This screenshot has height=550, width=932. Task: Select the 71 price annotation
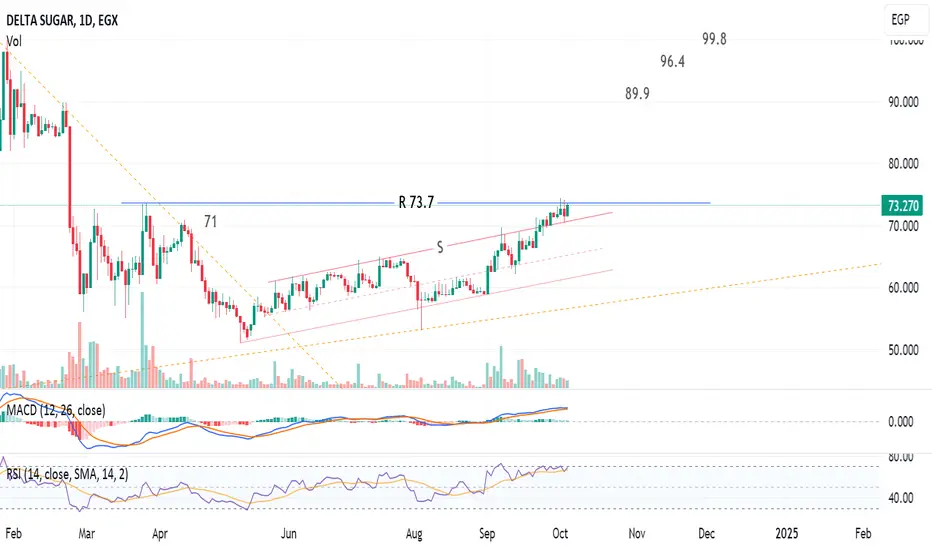click(210, 222)
